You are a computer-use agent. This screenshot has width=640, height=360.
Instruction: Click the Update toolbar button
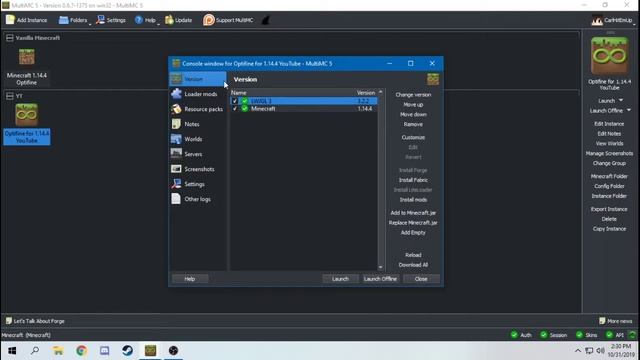tap(178, 20)
